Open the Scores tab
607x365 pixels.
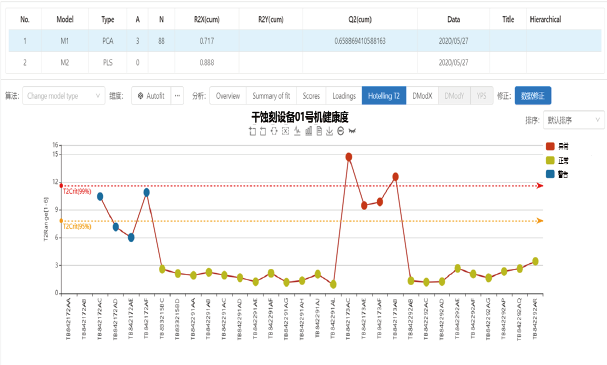311,96
